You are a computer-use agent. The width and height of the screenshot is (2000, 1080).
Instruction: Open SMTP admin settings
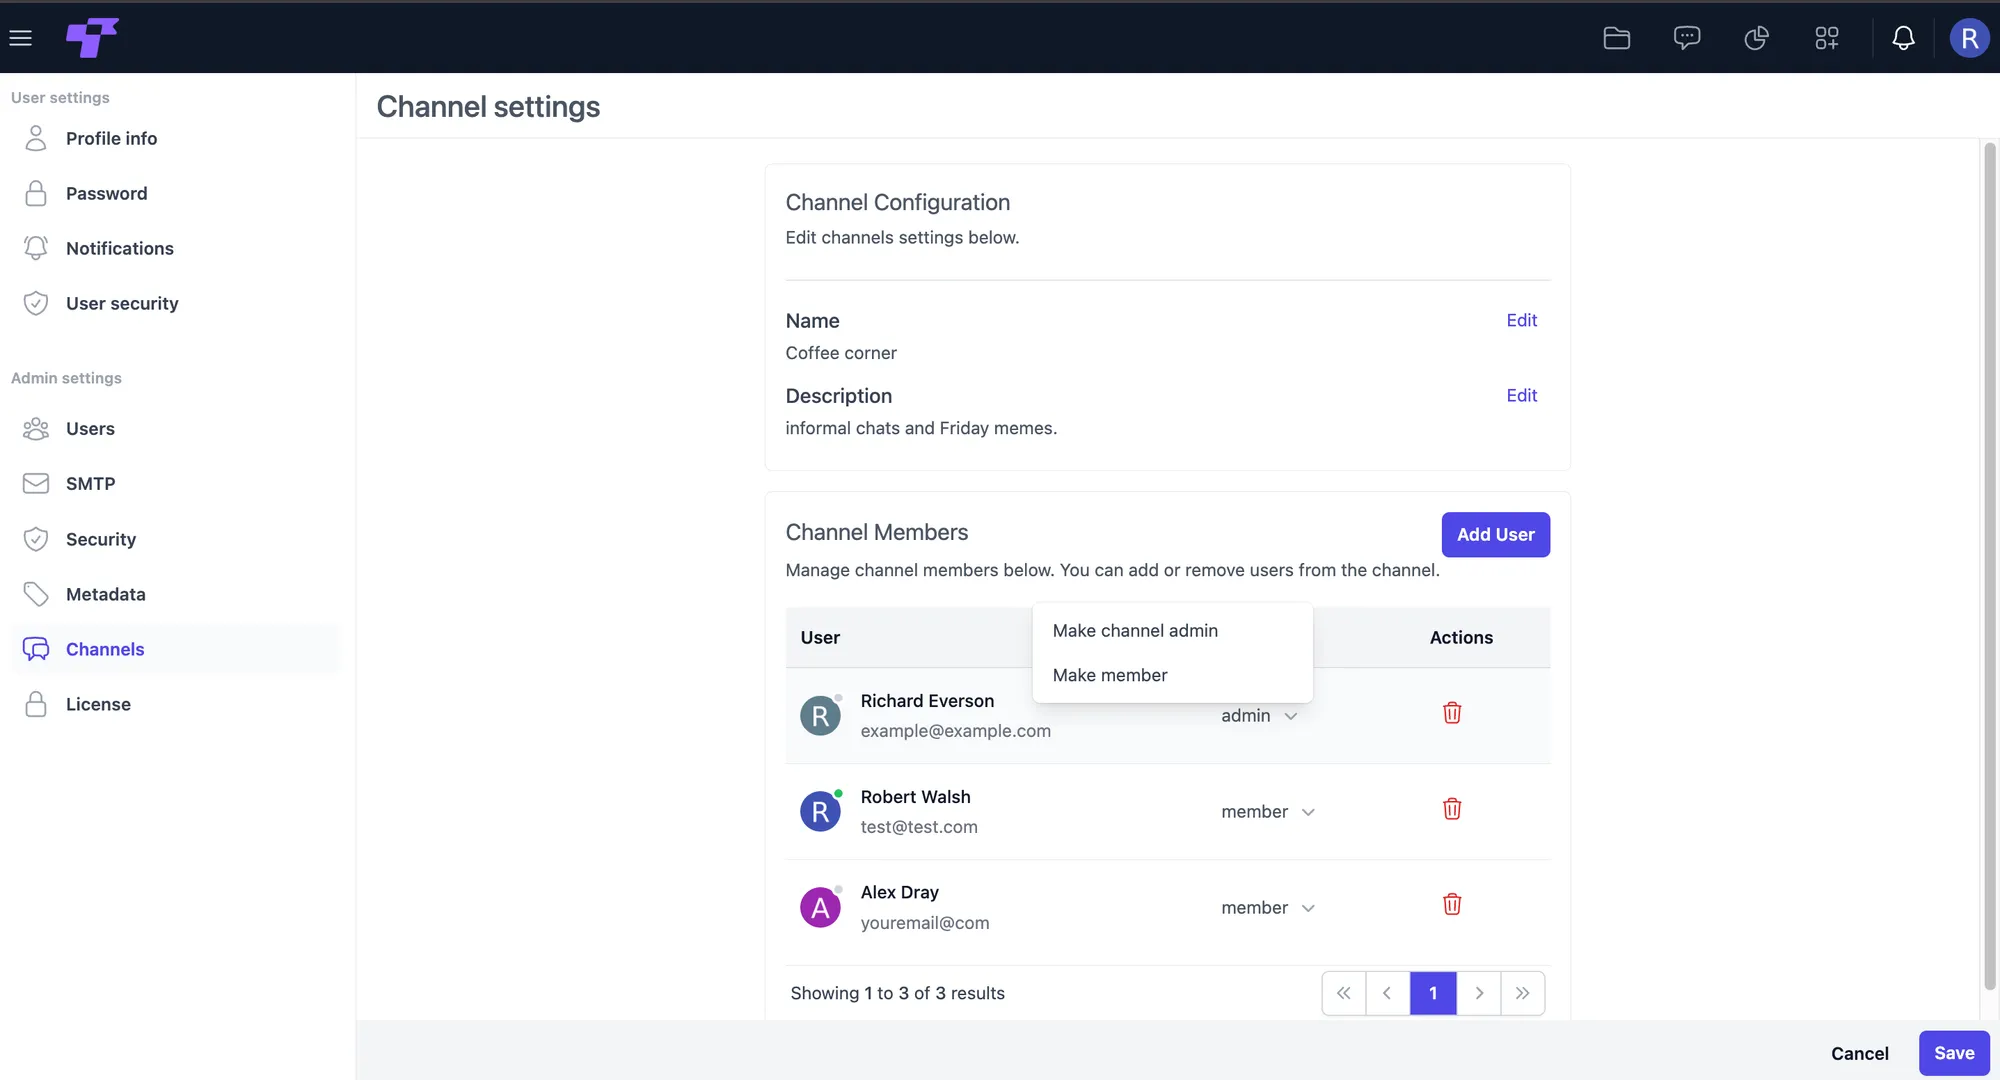176,484
